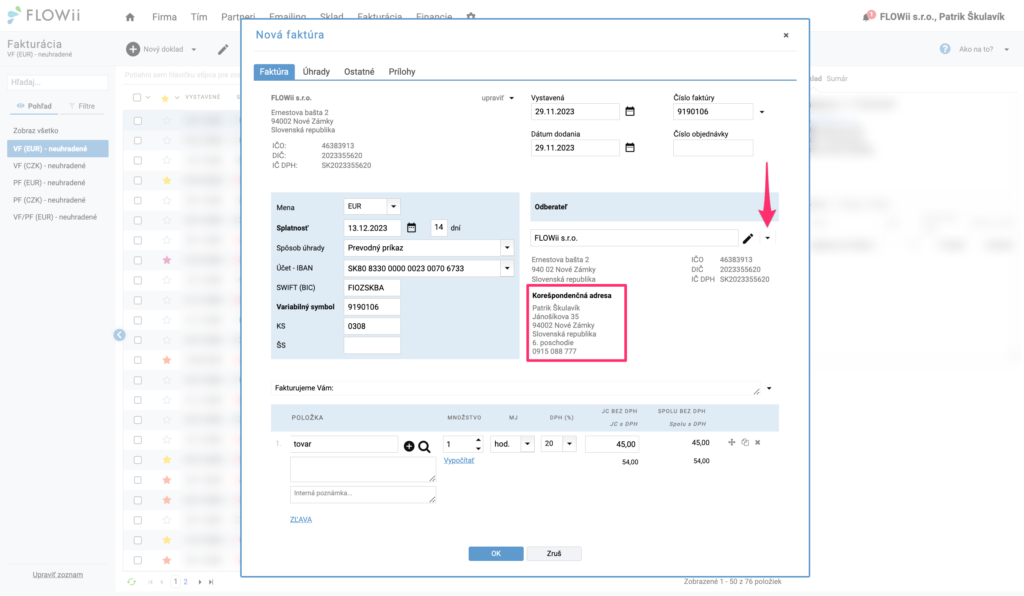Switch to the Ostatné tab
Screen dimensions: 1024x596
click(x=359, y=72)
